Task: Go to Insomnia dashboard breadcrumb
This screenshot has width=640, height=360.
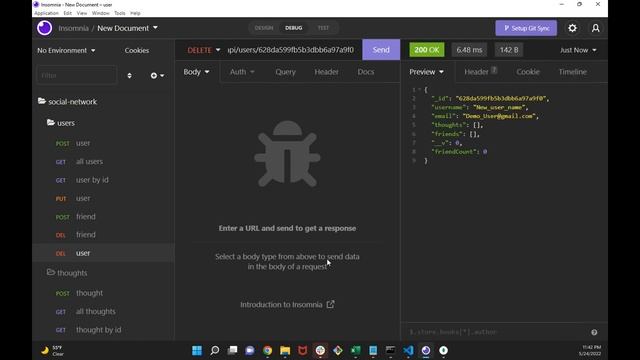Action: coord(73,28)
